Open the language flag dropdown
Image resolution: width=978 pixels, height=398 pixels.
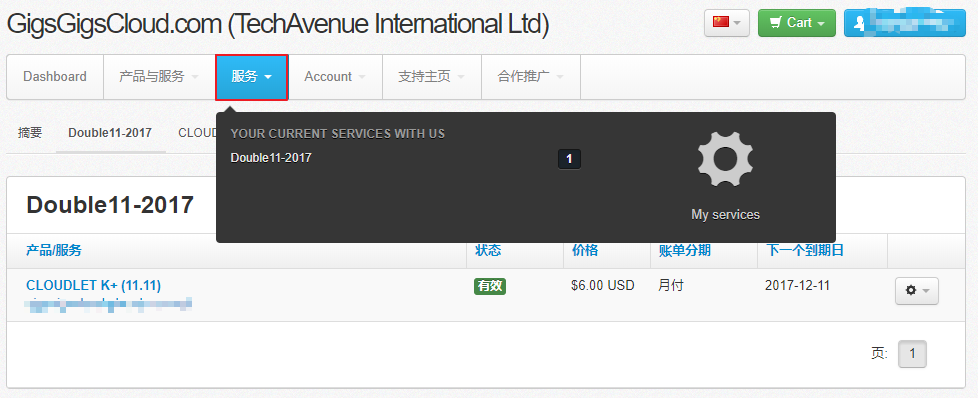(727, 23)
